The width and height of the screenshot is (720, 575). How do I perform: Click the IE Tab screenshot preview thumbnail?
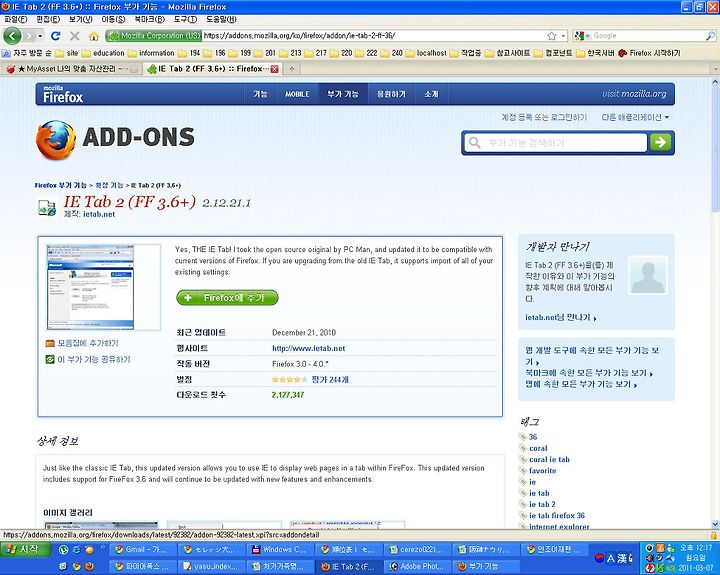coord(90,287)
